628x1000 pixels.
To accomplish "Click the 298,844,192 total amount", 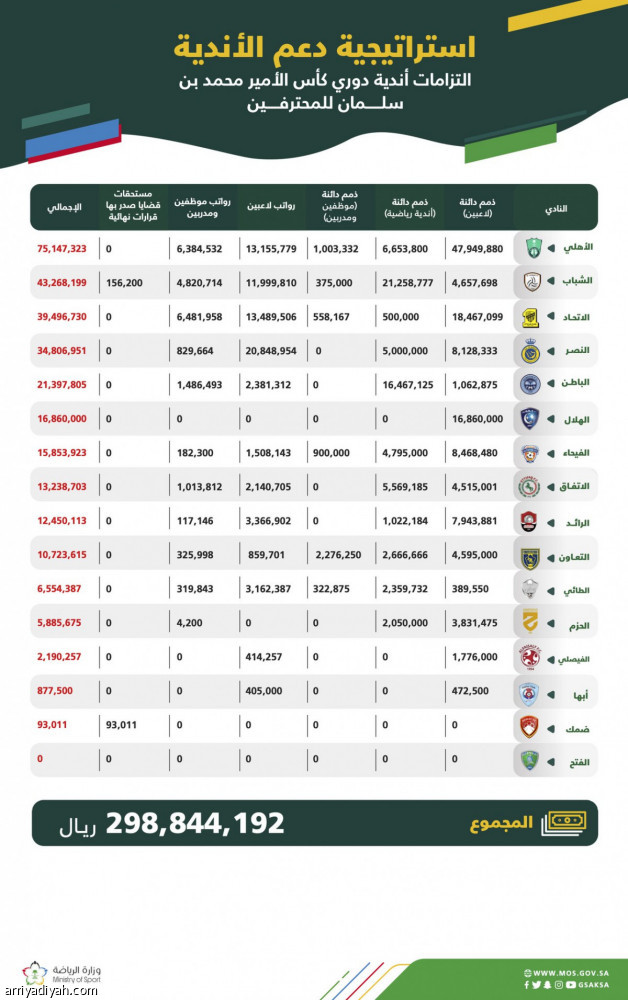I will tap(206, 824).
